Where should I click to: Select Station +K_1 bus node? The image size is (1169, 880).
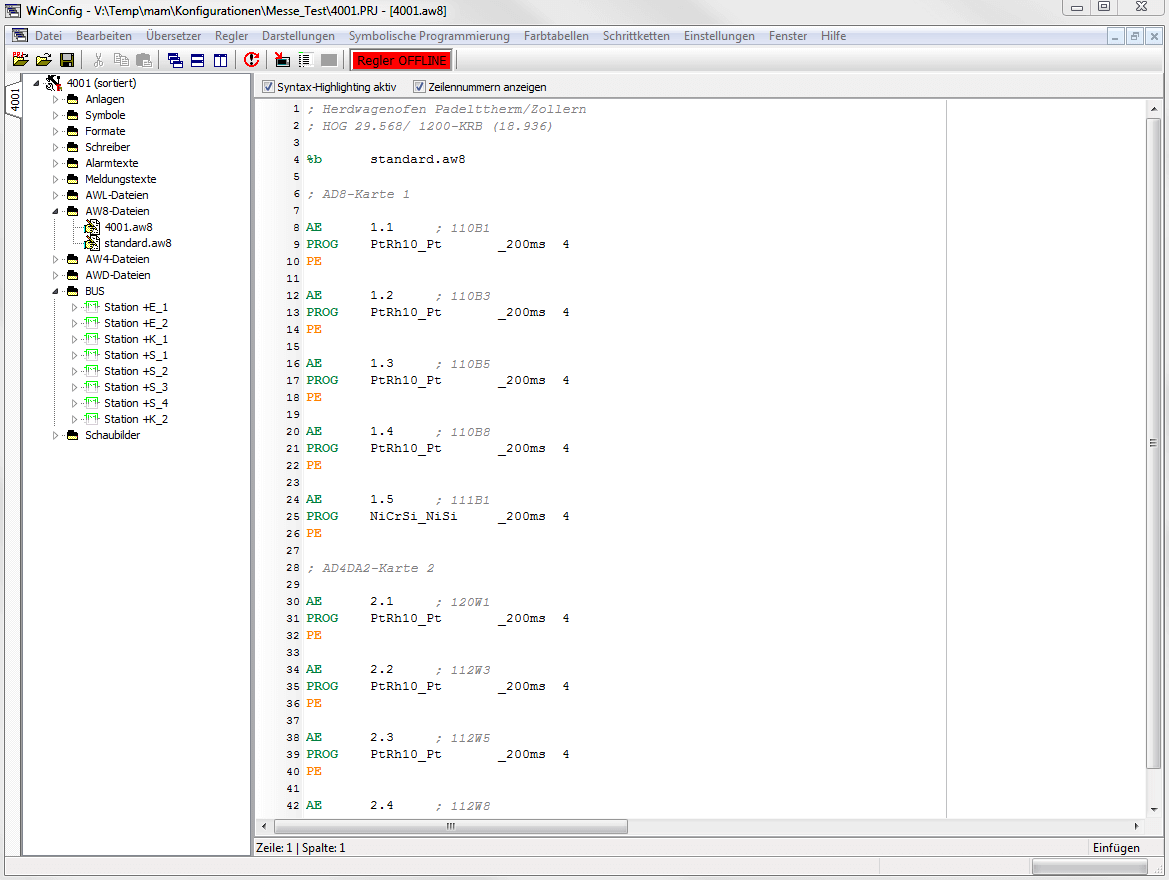click(x=136, y=339)
